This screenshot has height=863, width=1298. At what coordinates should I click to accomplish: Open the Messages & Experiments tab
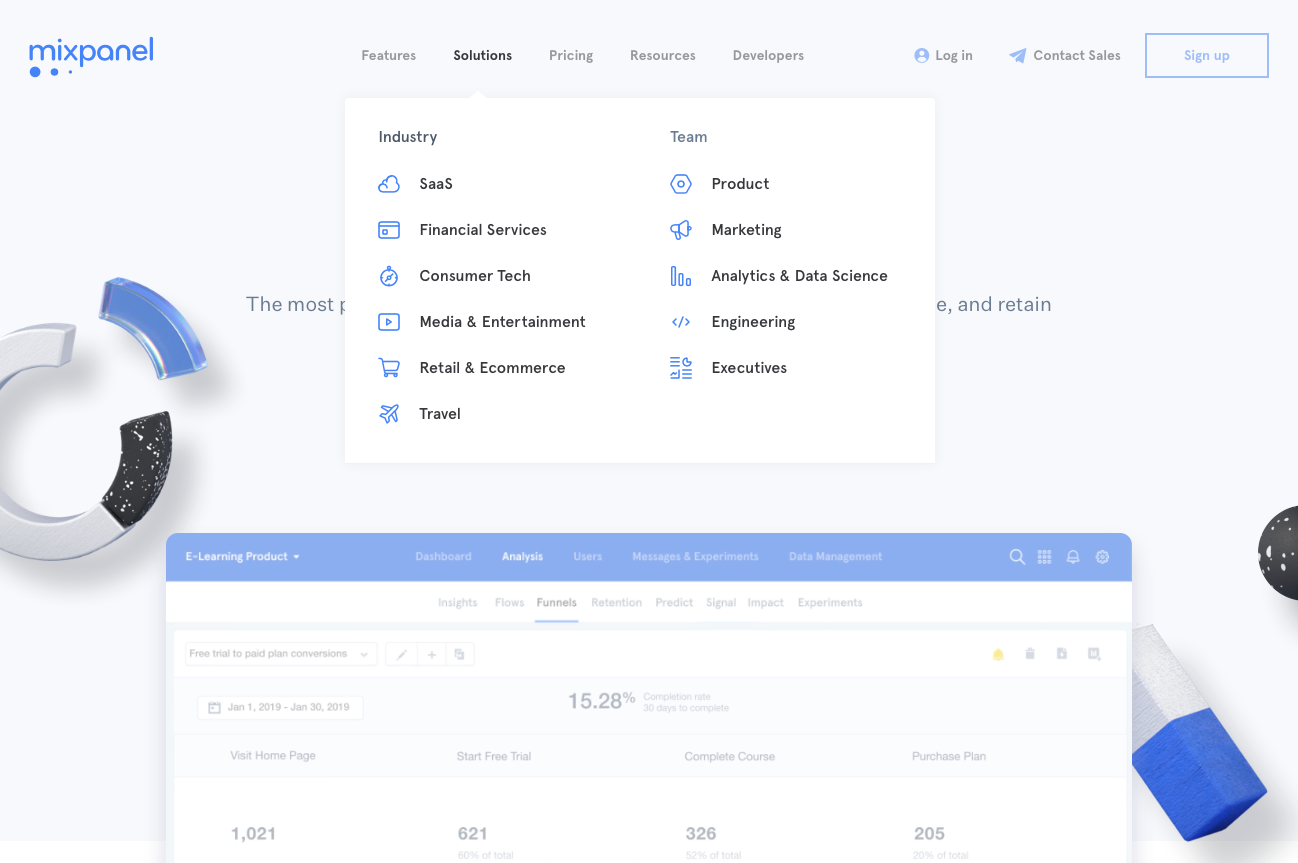pyautogui.click(x=695, y=557)
